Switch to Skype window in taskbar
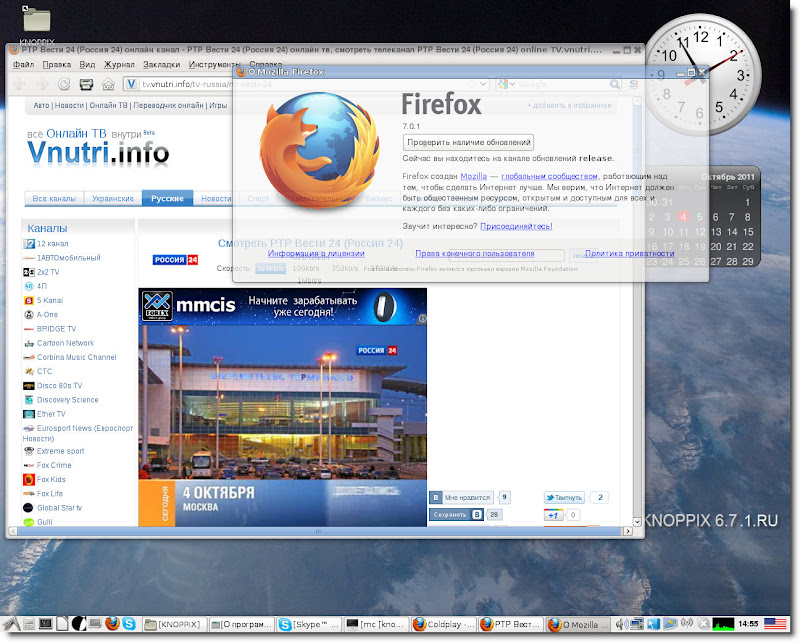 coord(309,624)
